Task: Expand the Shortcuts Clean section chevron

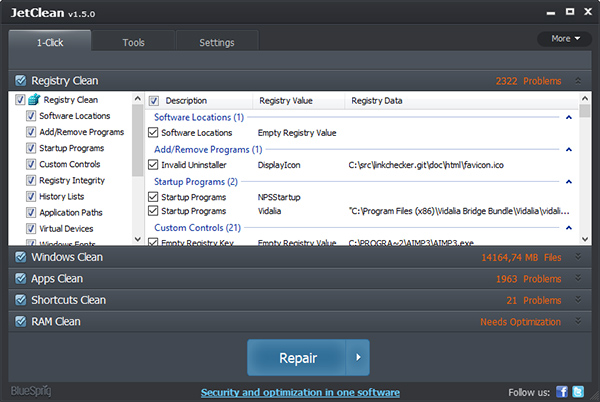Action: [x=577, y=300]
